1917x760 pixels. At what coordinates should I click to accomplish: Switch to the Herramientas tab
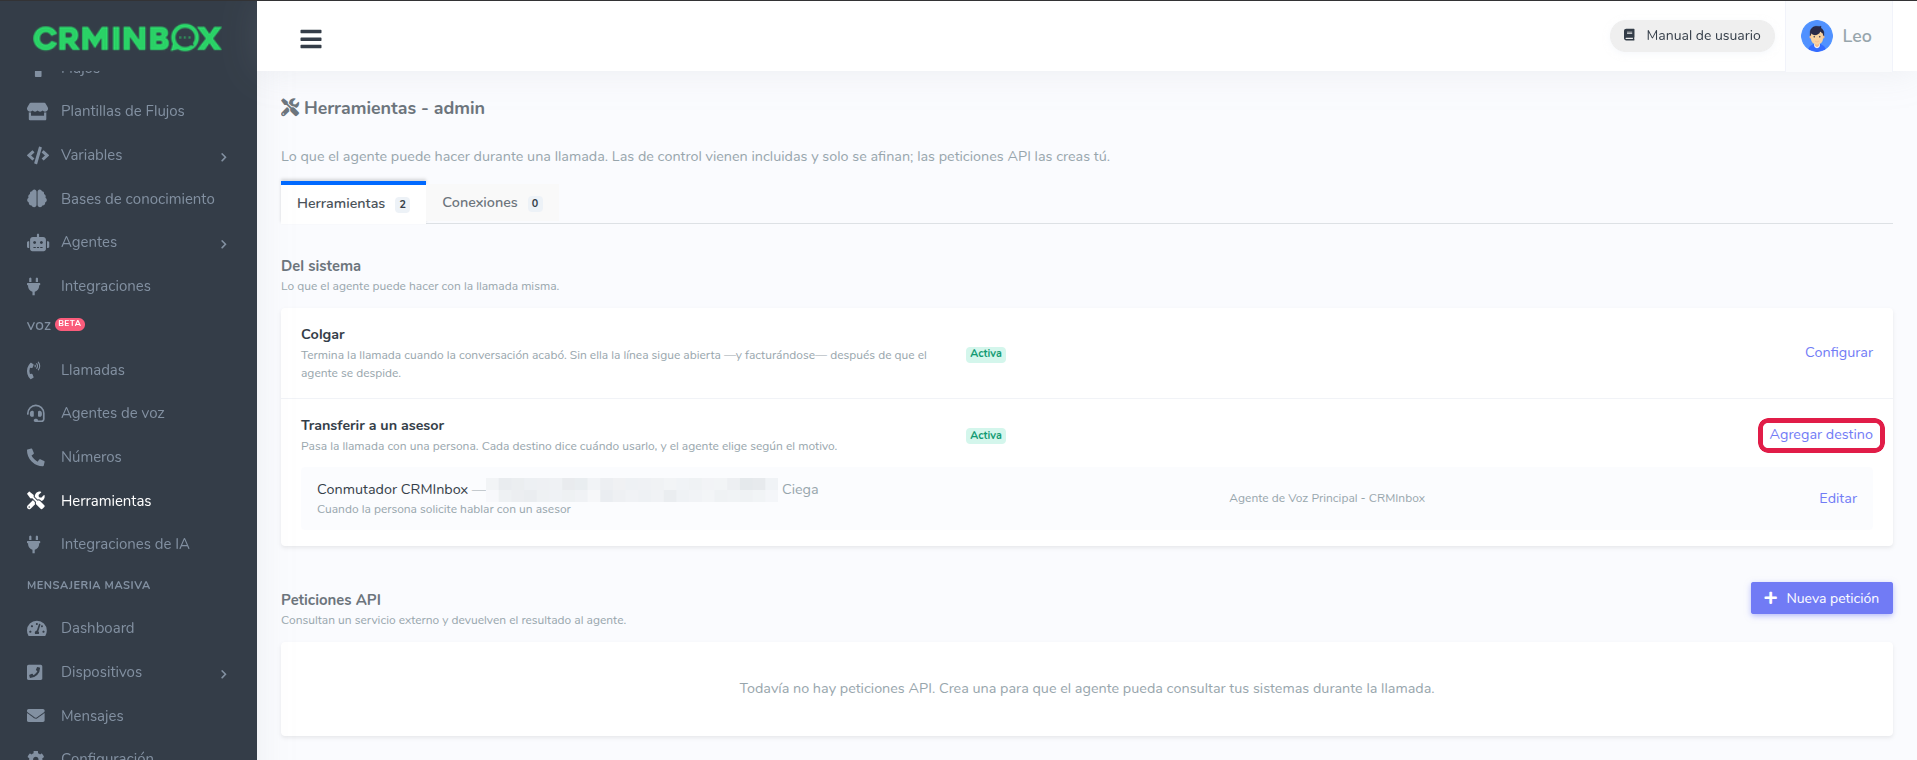(353, 203)
